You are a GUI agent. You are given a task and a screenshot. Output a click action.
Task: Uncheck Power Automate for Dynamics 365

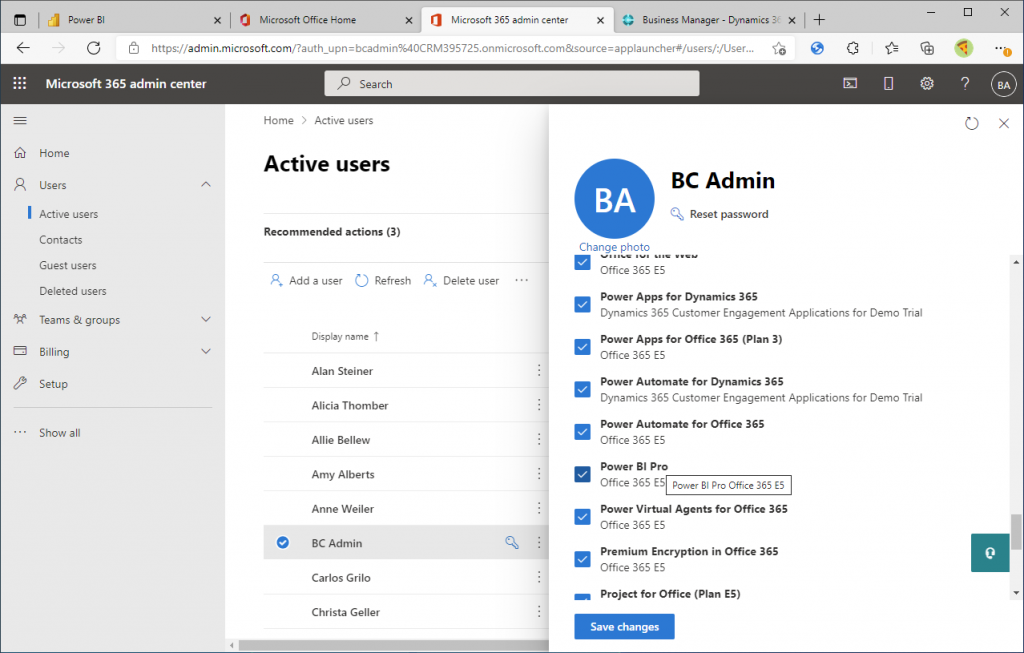point(583,389)
